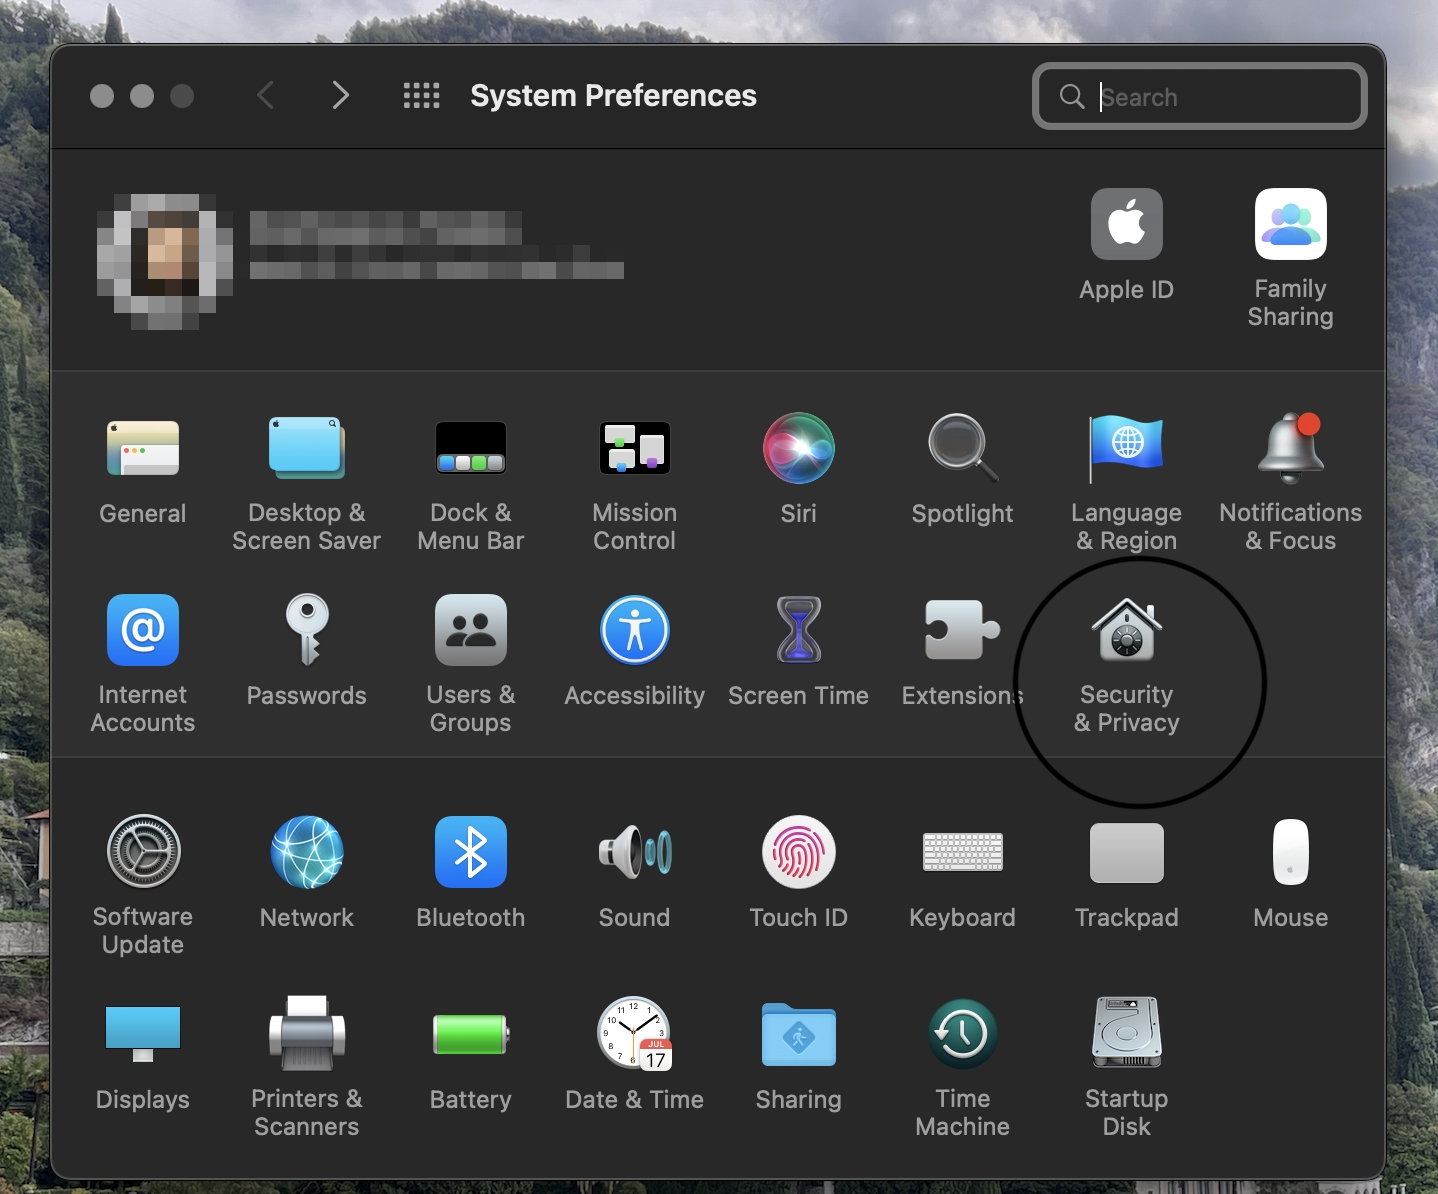This screenshot has width=1438, height=1194.
Task: Click the magnifying glass in search box
Action: (x=1072, y=96)
